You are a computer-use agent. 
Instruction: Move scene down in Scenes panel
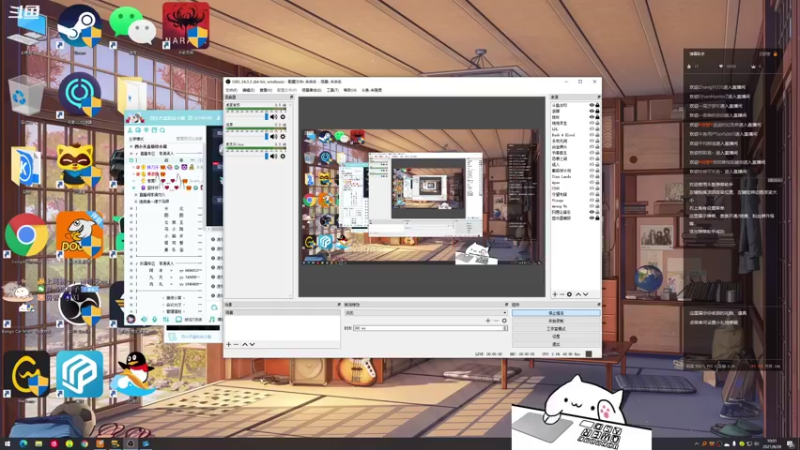click(x=252, y=344)
